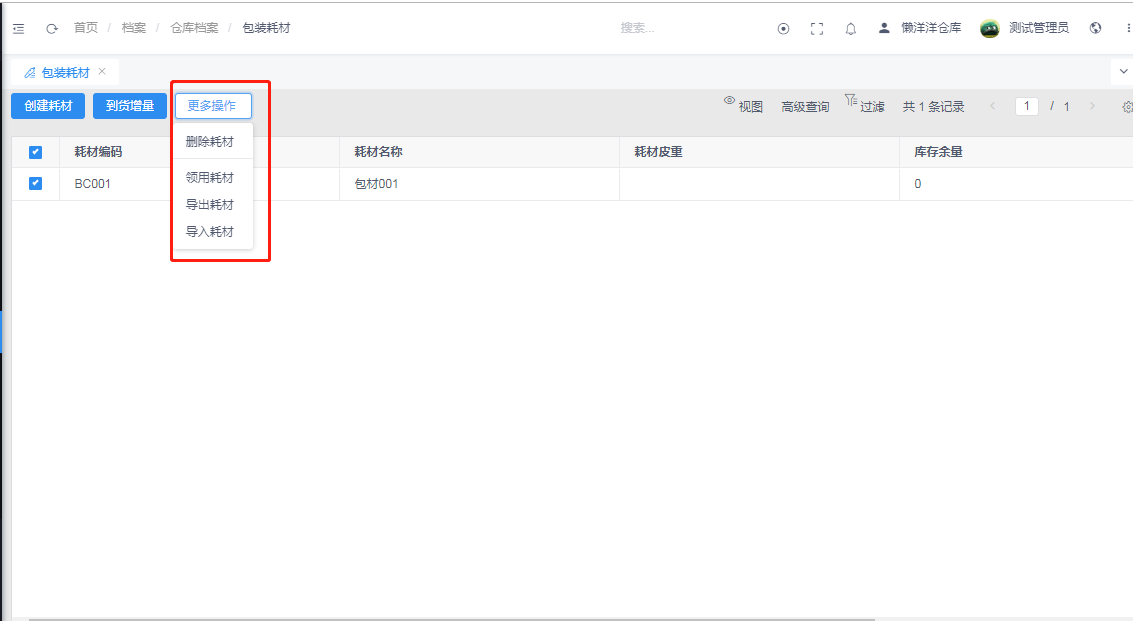Switch to the 包装耗材 tab
Image resolution: width=1133 pixels, height=621 pixels.
point(65,72)
